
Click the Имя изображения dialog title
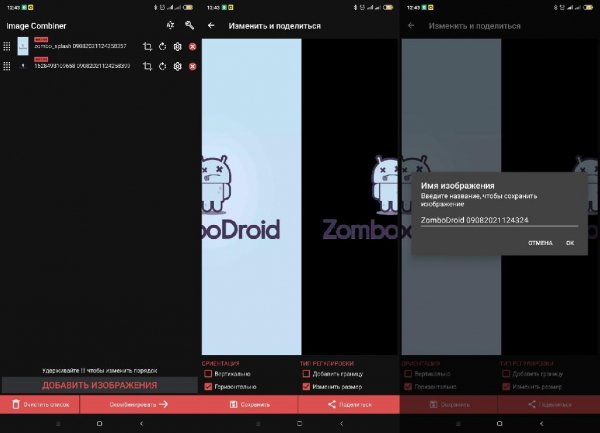[458, 186]
